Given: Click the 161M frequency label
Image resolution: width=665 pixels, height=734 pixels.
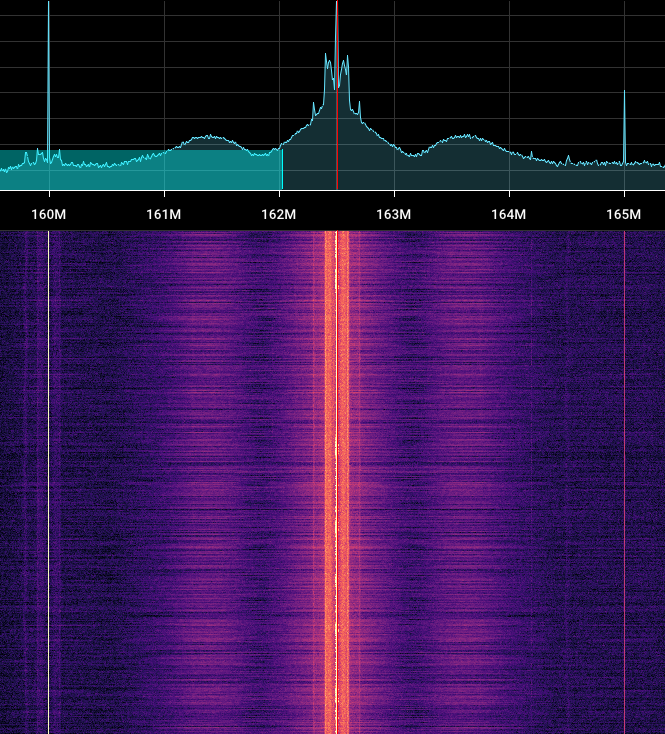Looking at the screenshot, I should 164,214.
